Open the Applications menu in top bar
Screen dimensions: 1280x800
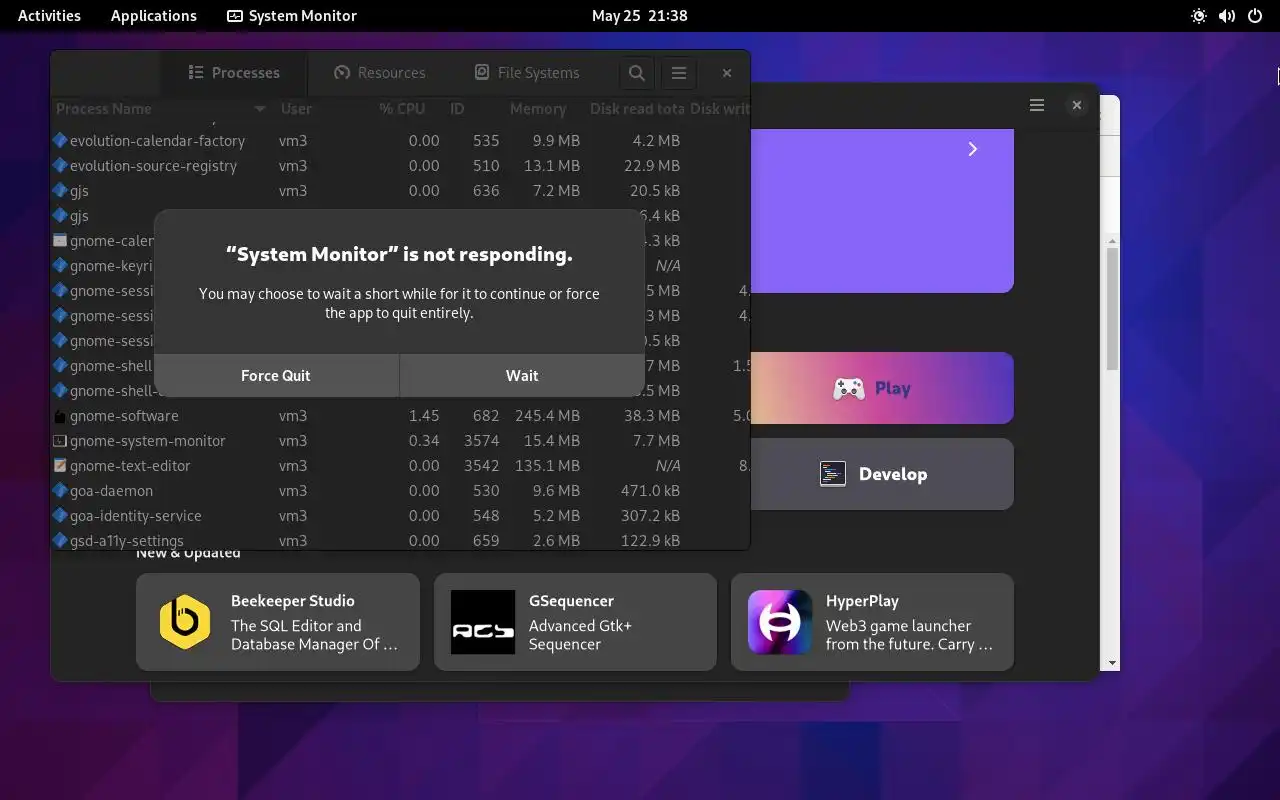coord(154,16)
